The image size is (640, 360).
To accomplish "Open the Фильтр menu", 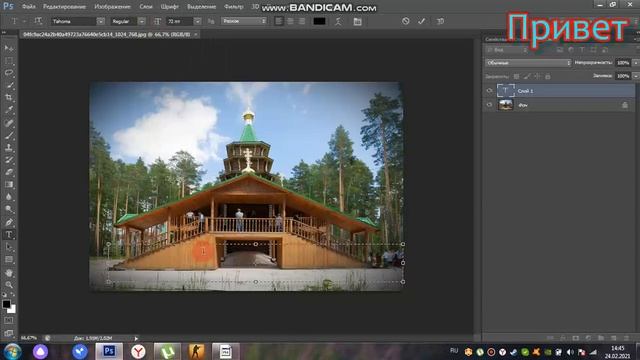I will point(233,7).
